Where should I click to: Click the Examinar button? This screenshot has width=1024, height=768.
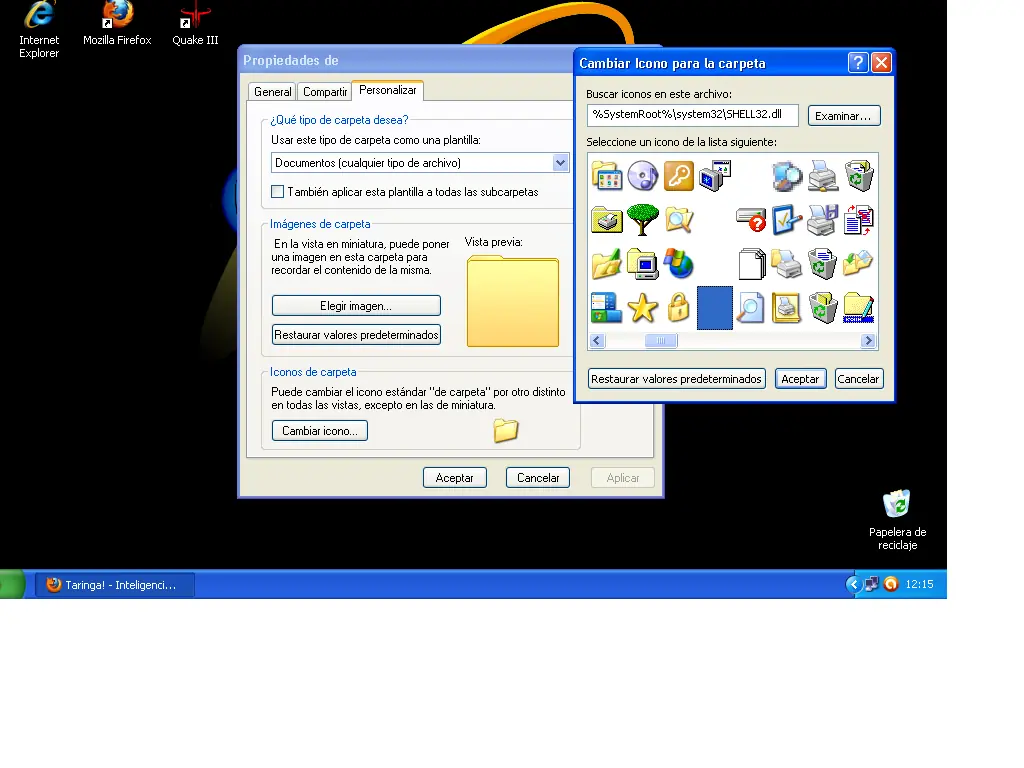844,116
